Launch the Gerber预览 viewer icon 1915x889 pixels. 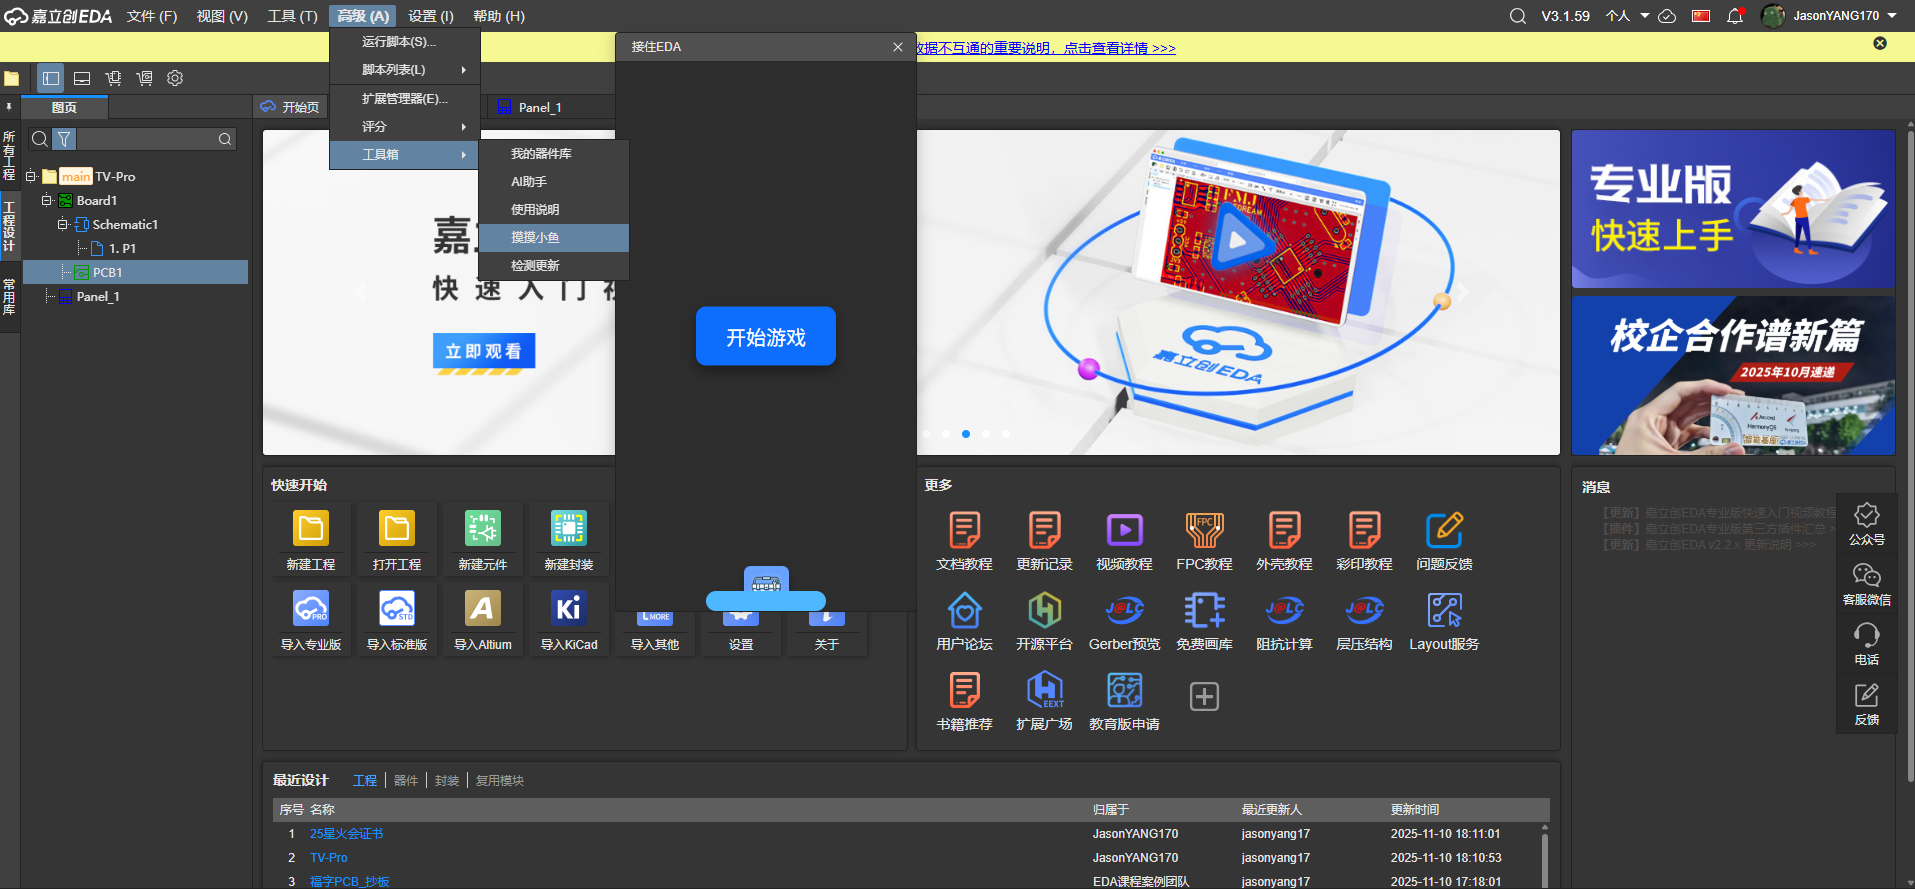click(x=1125, y=610)
